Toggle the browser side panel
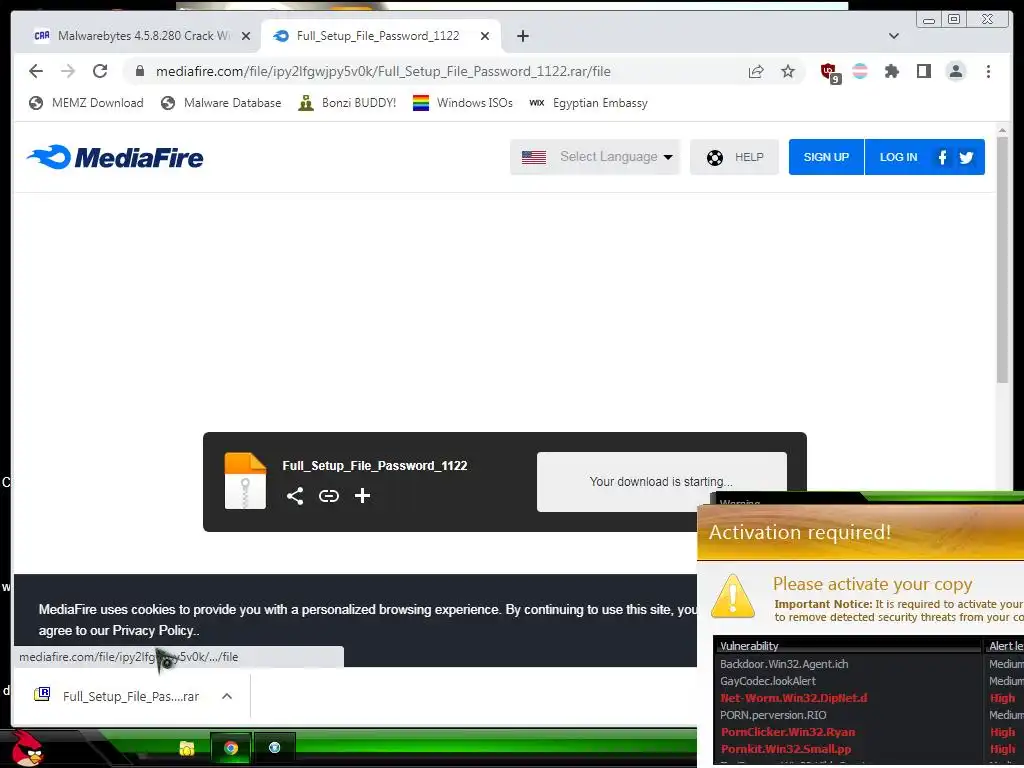The width and height of the screenshot is (1024, 768). (x=923, y=71)
